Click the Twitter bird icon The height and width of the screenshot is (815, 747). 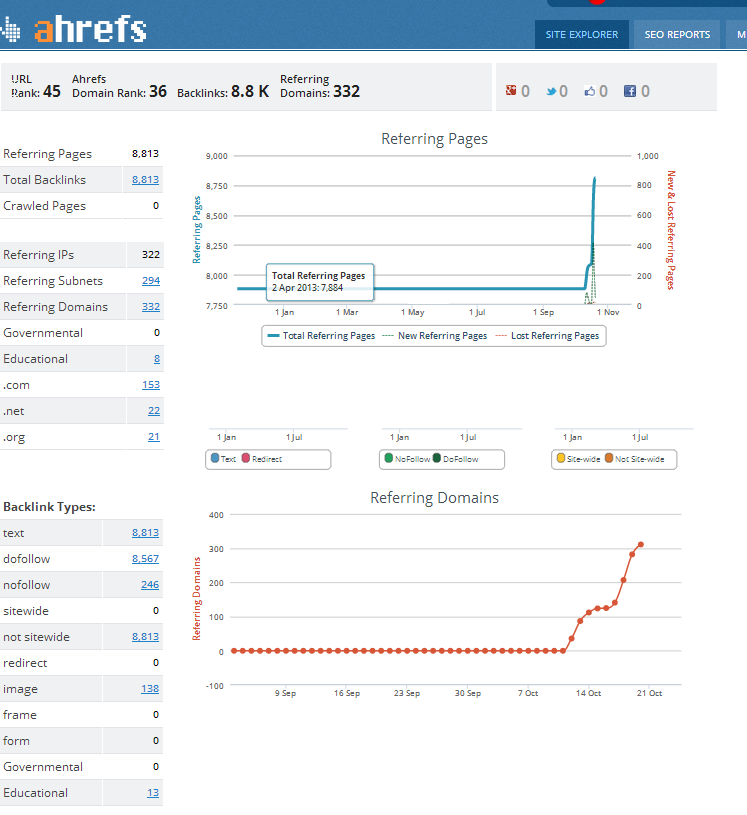point(550,91)
